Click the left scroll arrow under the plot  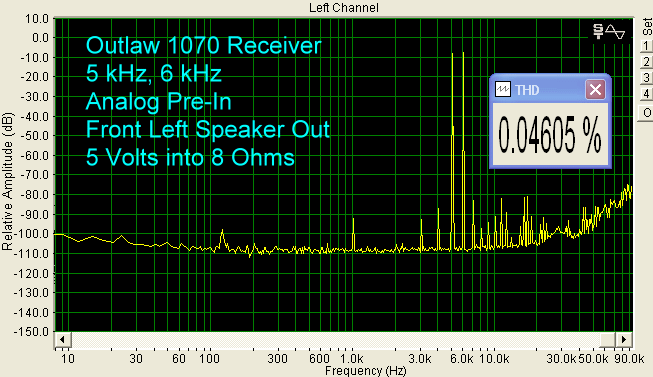(62, 340)
